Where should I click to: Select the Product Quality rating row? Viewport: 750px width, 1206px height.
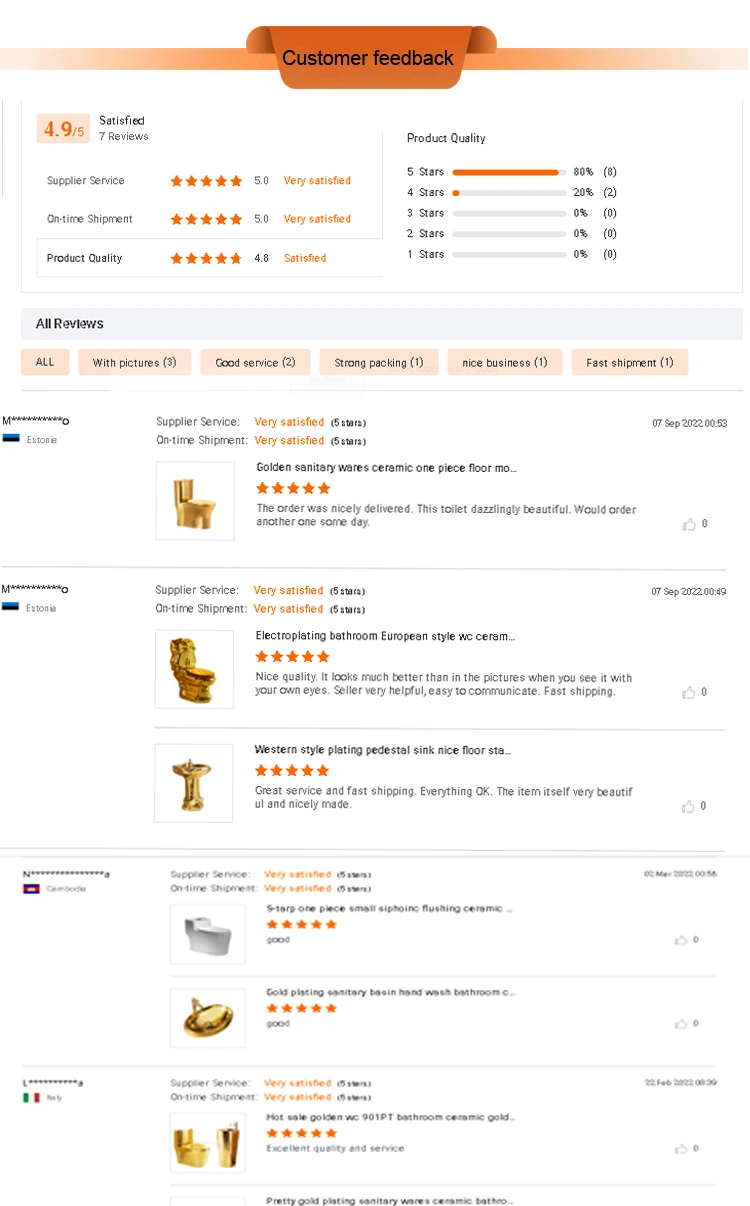[209, 258]
